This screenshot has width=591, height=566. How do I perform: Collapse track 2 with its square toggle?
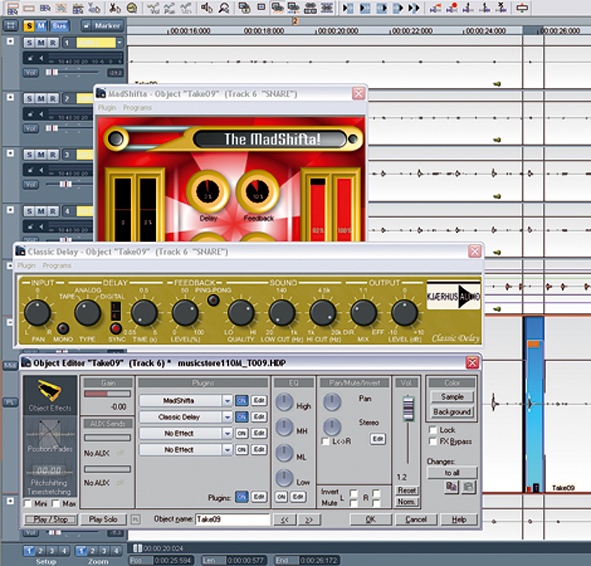(x=10, y=97)
